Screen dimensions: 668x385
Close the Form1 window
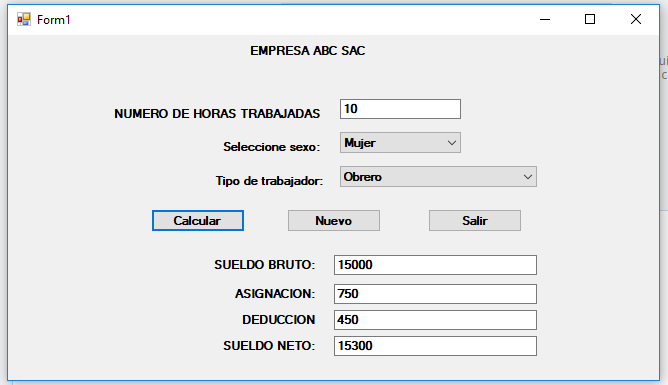point(636,19)
